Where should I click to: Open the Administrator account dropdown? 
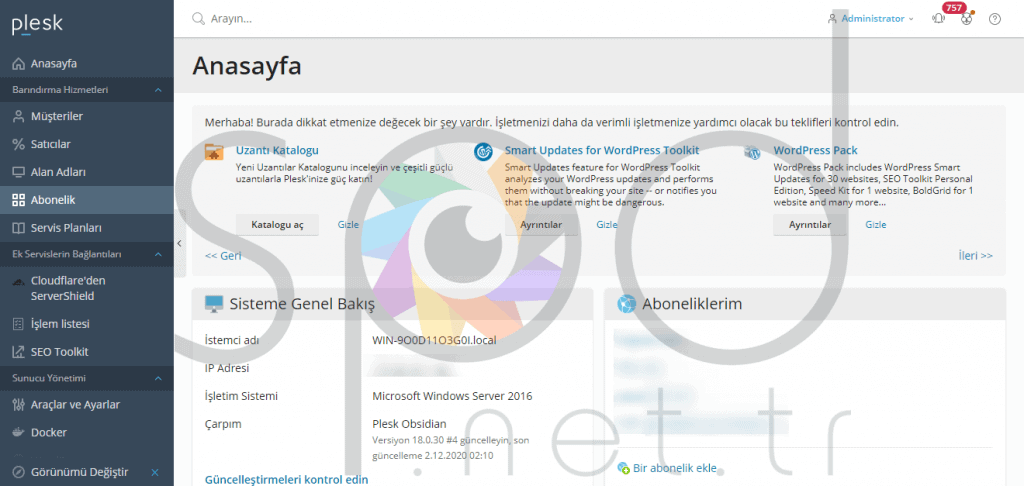pos(871,19)
